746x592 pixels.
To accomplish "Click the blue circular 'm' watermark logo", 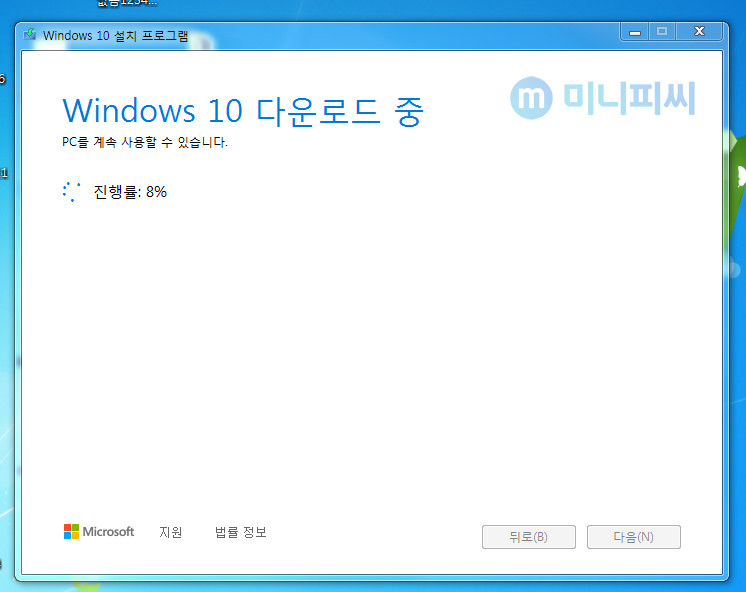I will coord(531,98).
